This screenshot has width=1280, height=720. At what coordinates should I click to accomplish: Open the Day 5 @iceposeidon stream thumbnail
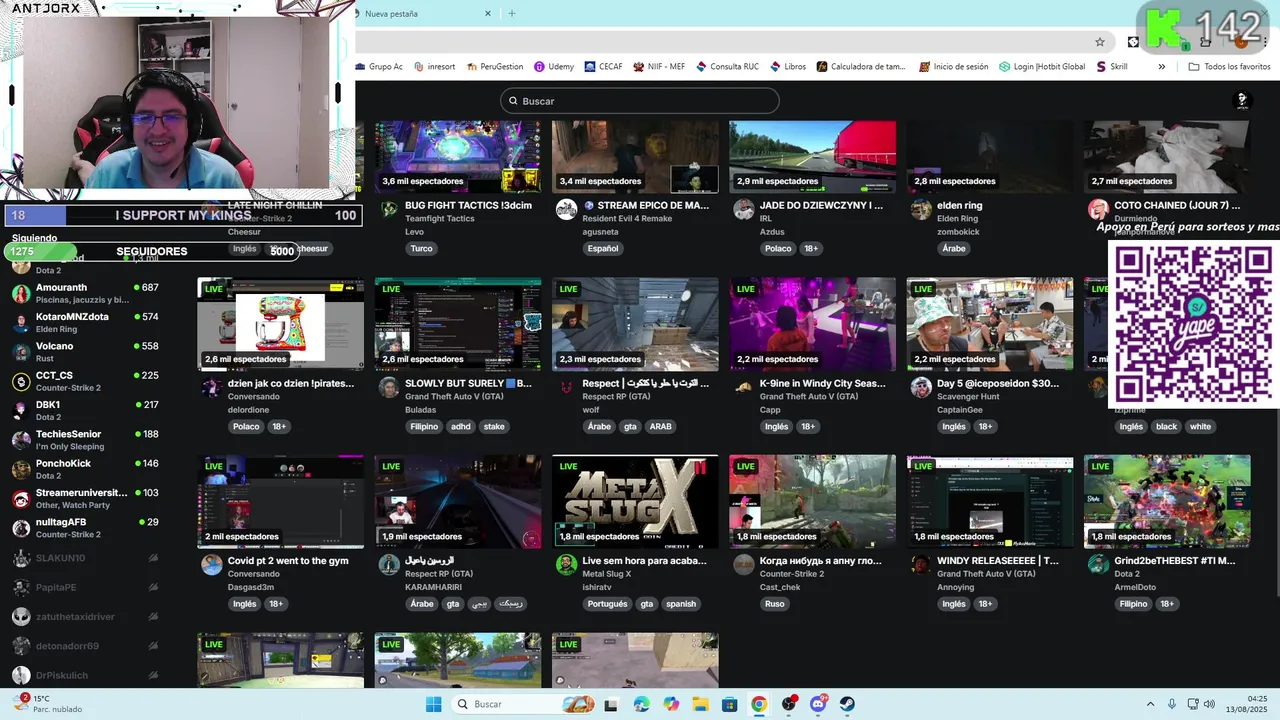point(990,324)
